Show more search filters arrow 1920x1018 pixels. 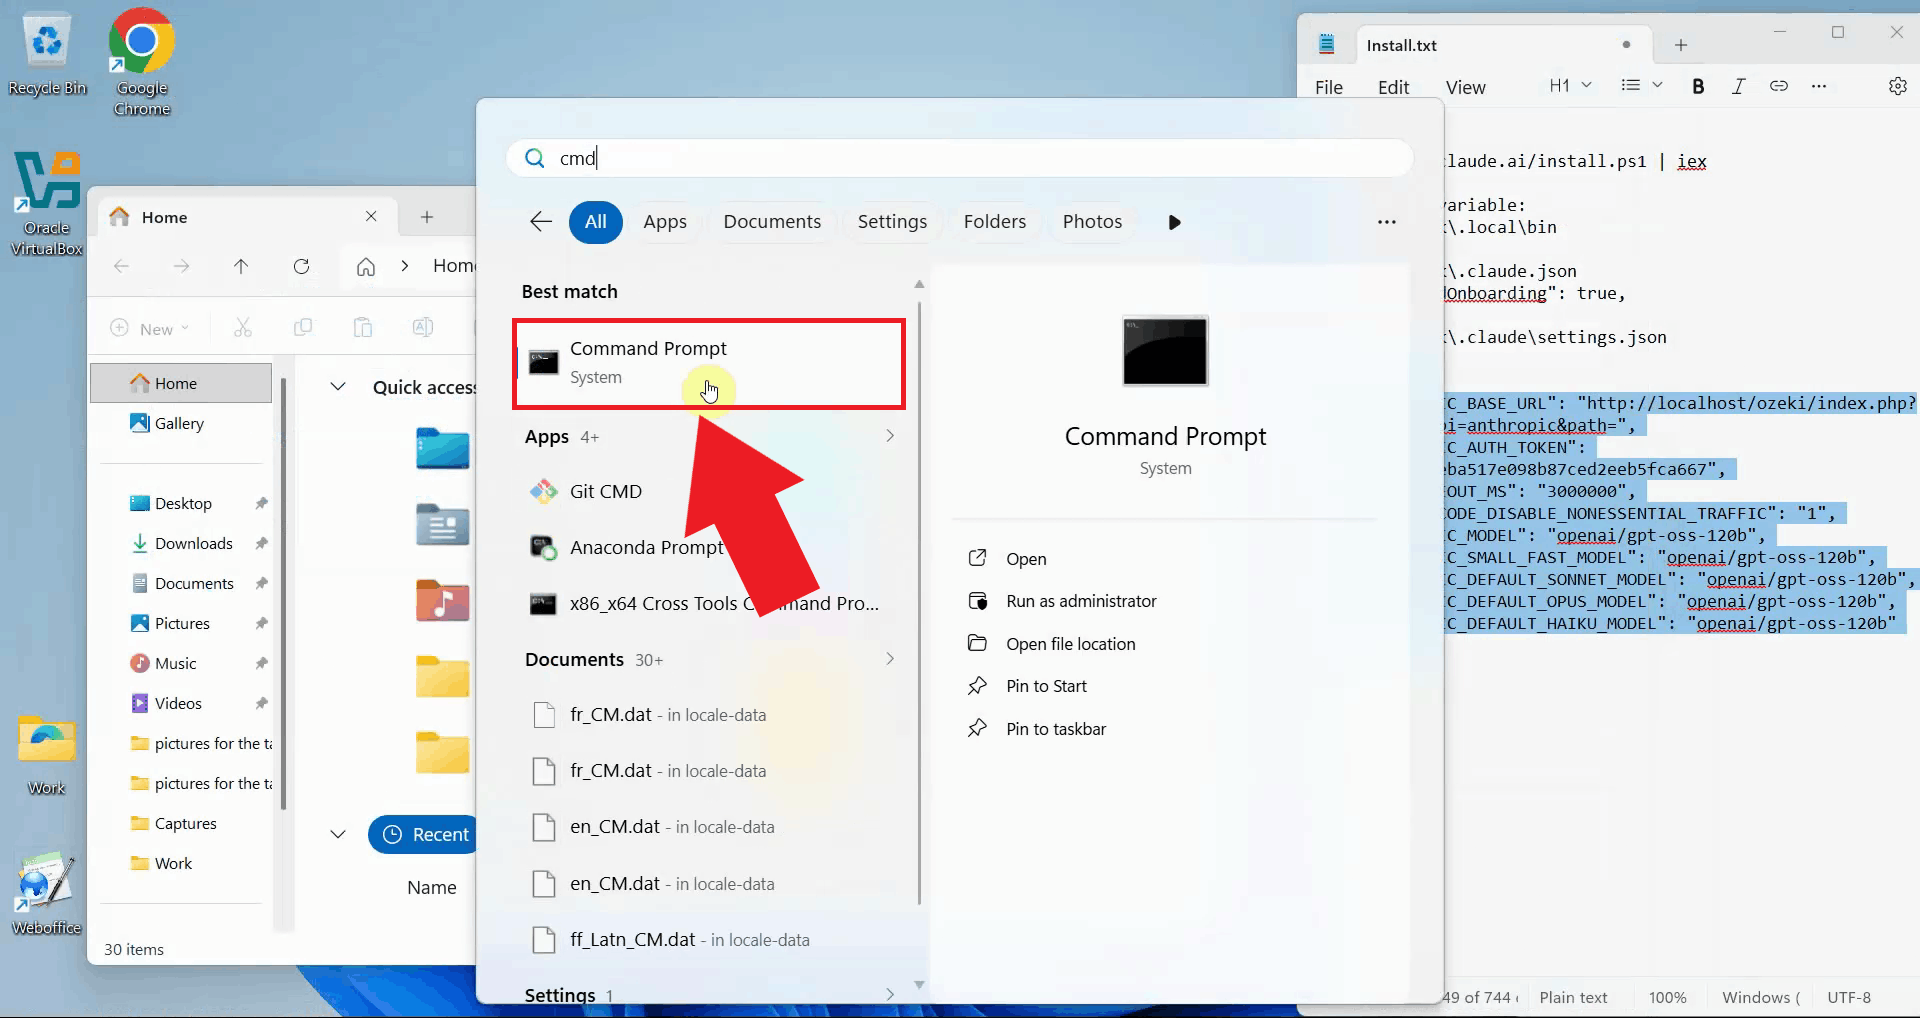click(1174, 222)
